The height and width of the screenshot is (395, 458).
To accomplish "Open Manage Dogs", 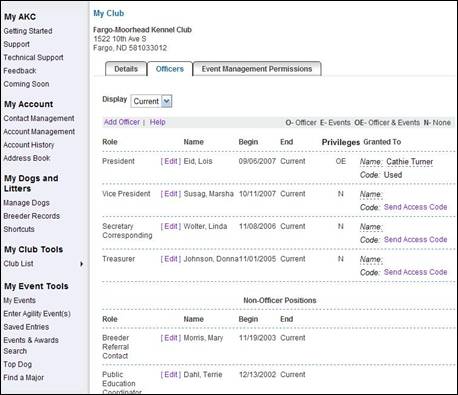I will point(26,203).
